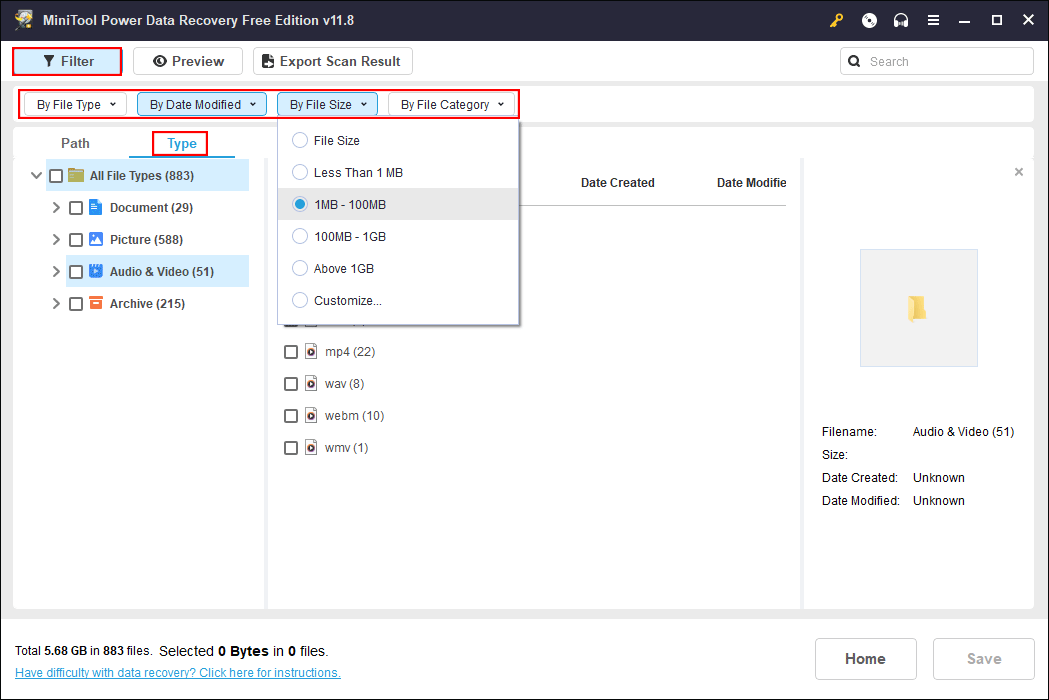Click the Picture category icon
The width and height of the screenshot is (1049, 700).
point(96,240)
